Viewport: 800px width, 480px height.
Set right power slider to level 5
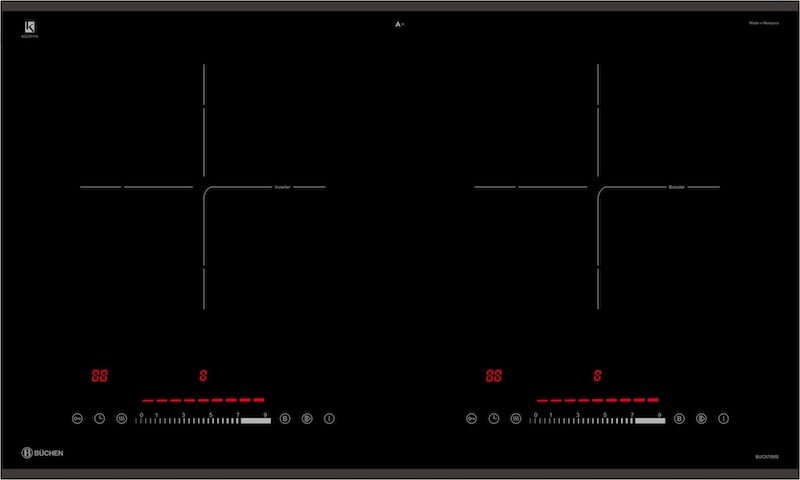(605, 420)
